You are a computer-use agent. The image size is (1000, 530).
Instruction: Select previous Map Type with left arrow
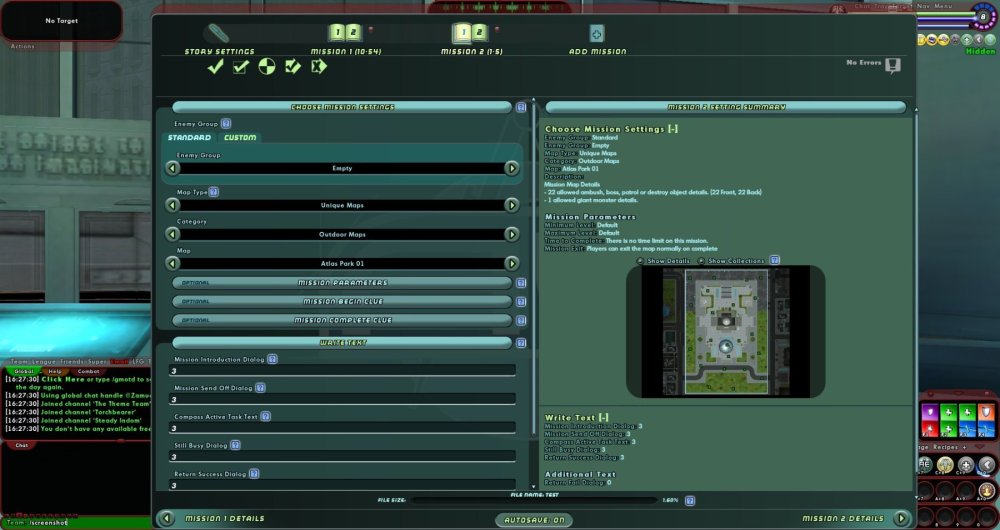pos(172,205)
